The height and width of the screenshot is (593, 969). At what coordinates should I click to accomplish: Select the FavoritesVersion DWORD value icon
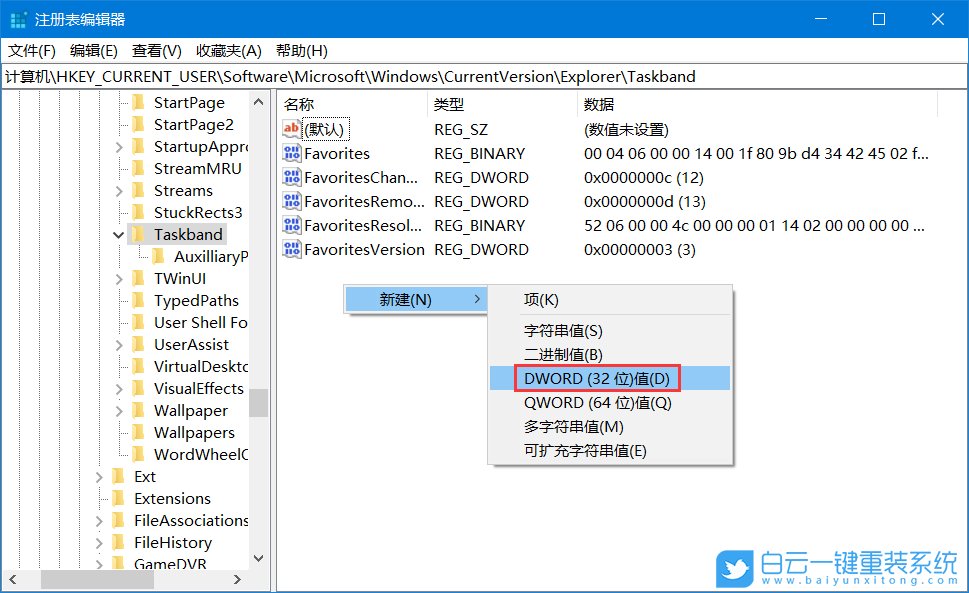291,249
